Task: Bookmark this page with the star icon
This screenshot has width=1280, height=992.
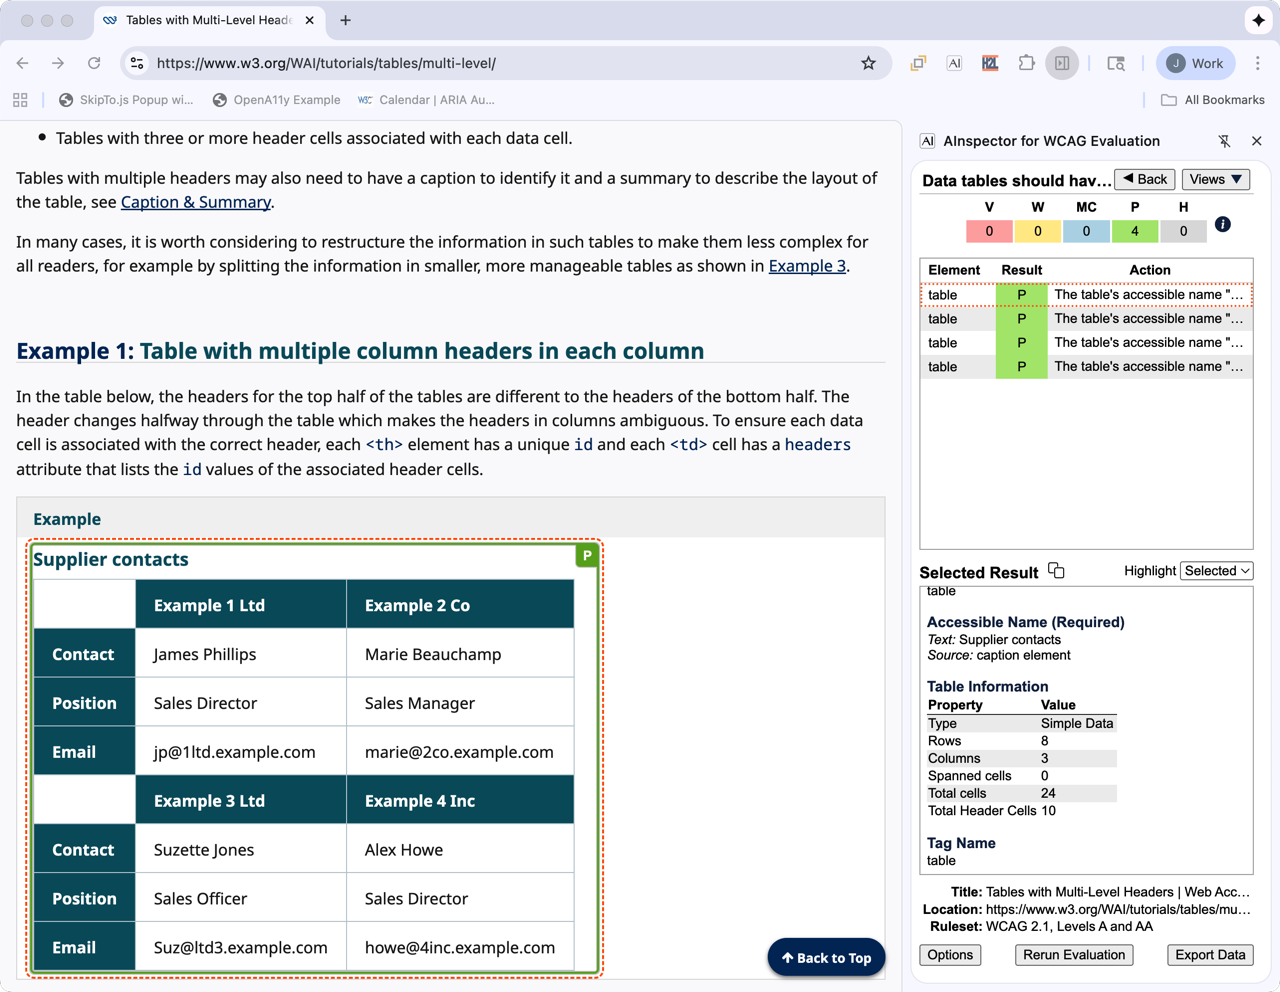Action: tap(868, 63)
